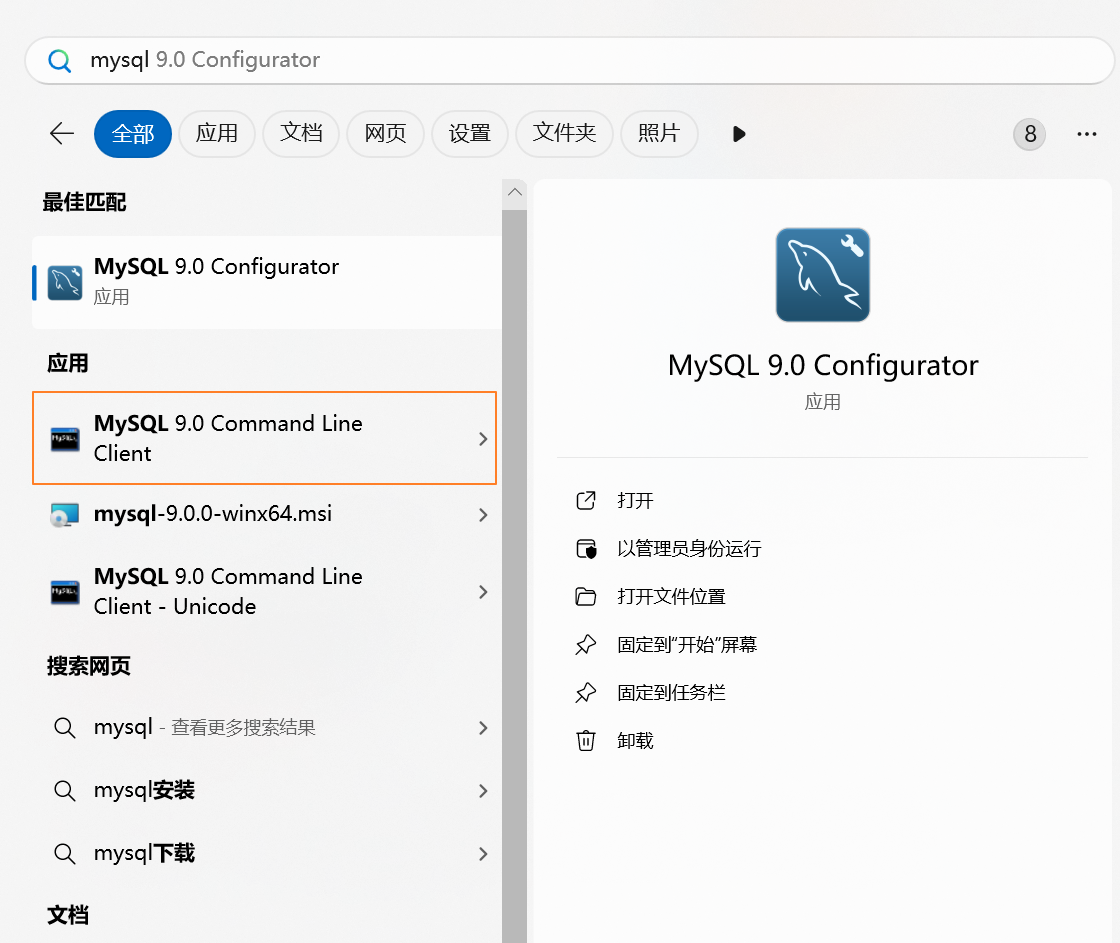Viewport: 1120px width, 943px height.
Task: Click the scrollbar up arrow in results list
Action: click(515, 192)
